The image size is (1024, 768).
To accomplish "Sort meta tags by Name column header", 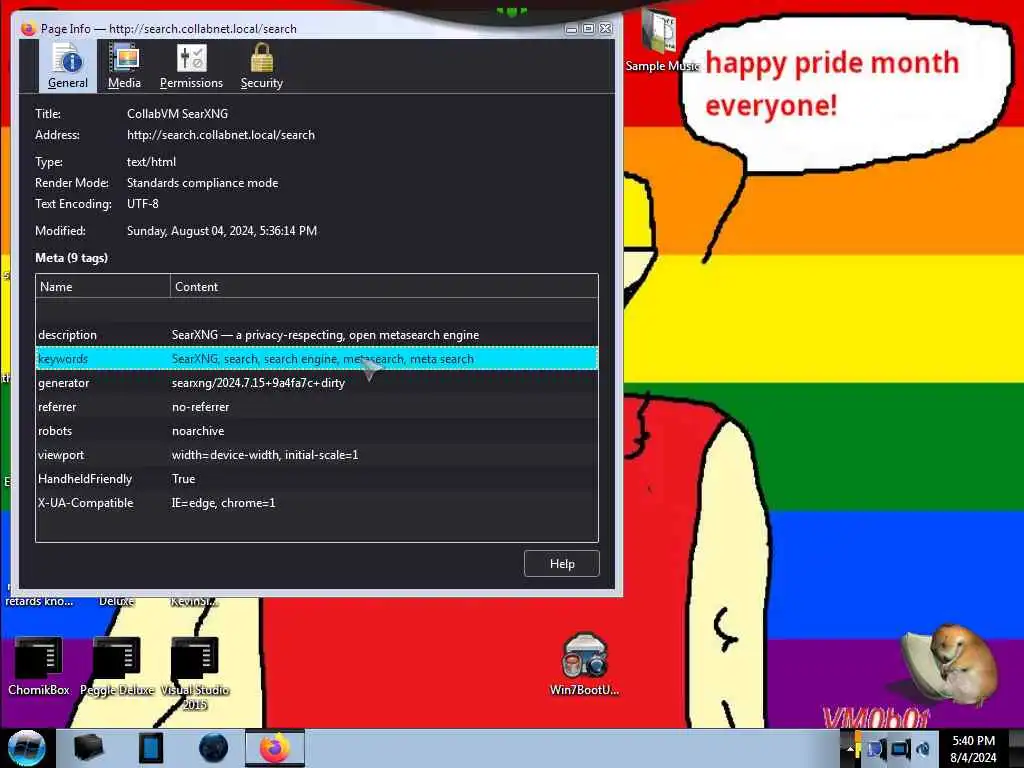I will click(103, 287).
